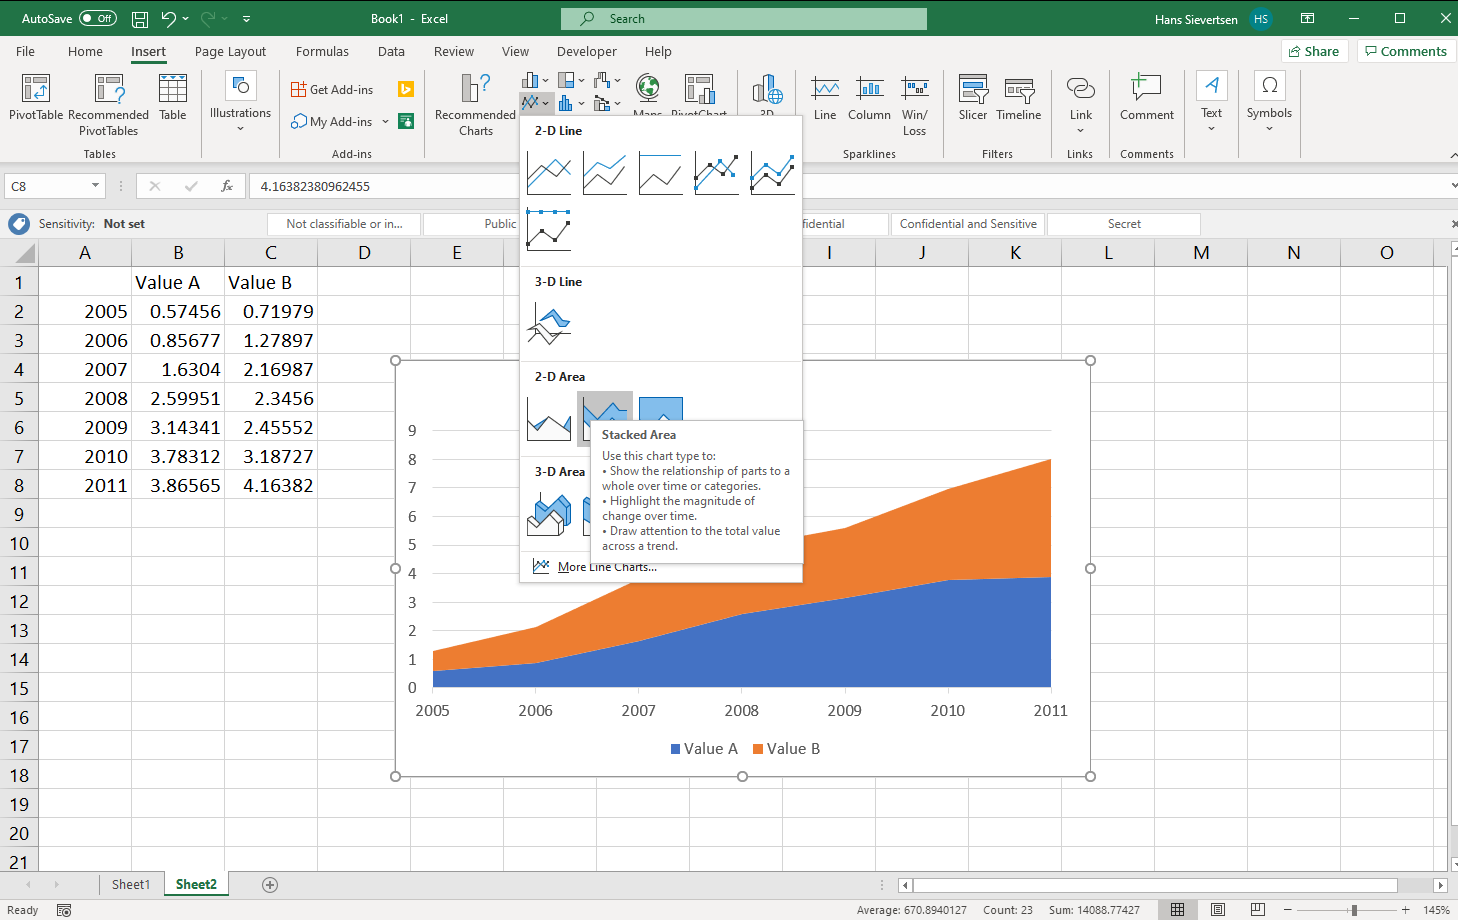Open Recommended Charts
This screenshot has height=920, width=1458.
[475, 104]
